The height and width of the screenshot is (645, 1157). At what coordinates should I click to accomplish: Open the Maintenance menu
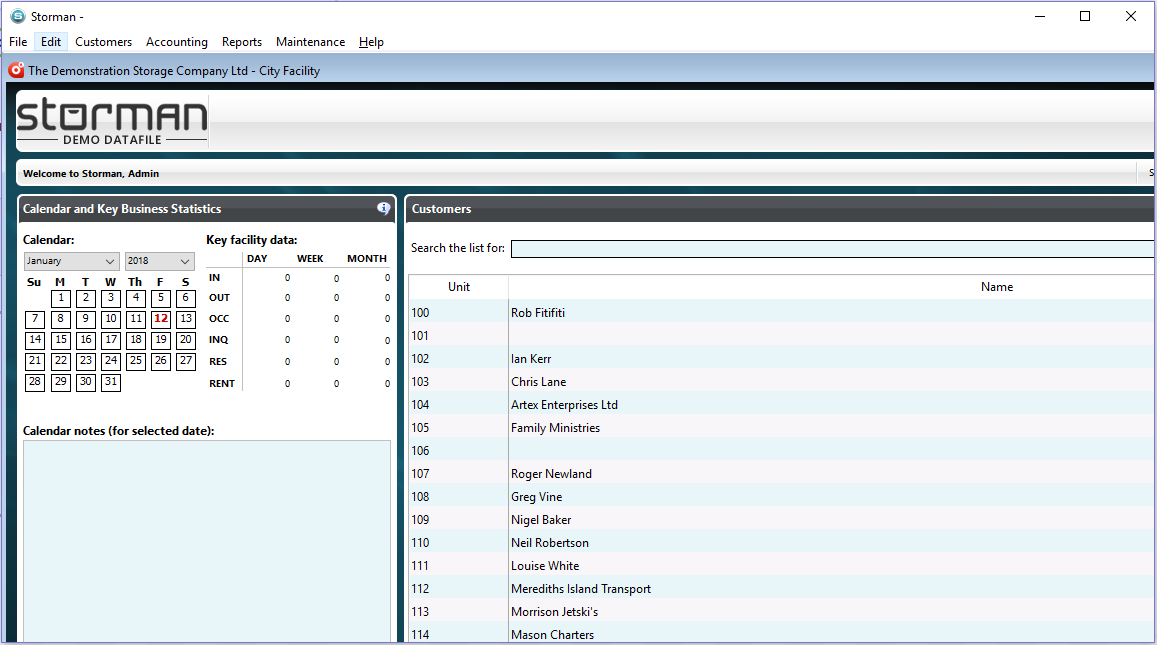311,42
